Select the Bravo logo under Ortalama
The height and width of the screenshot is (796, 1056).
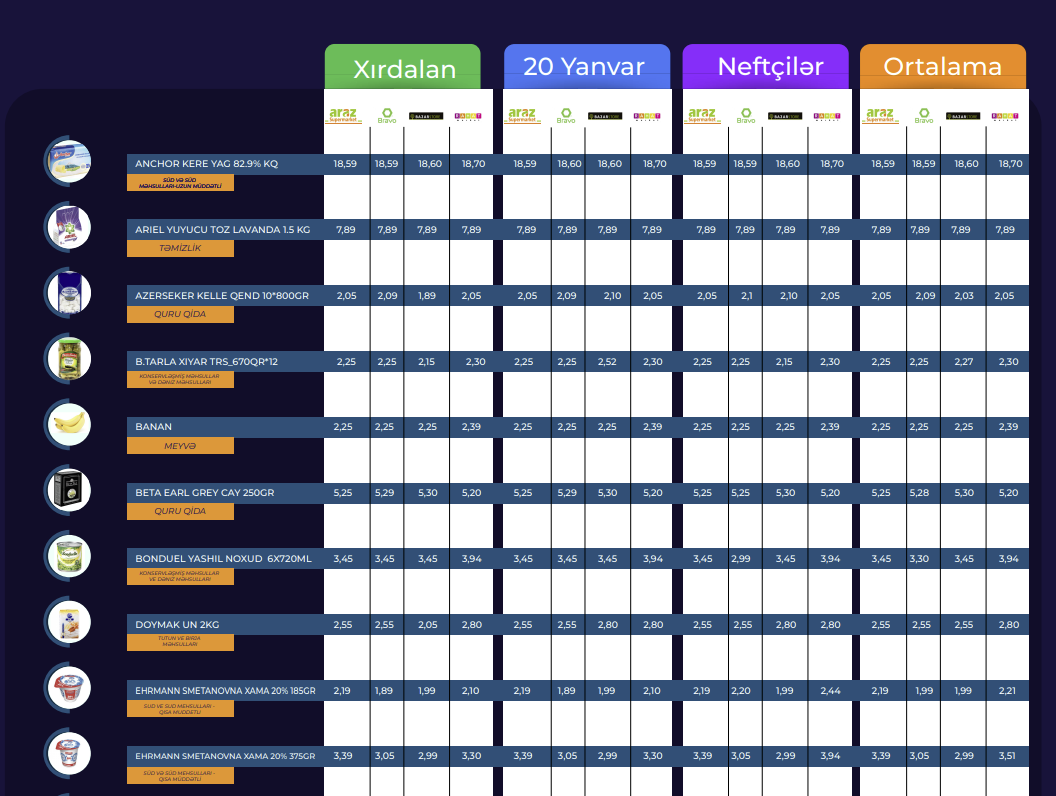point(924,116)
